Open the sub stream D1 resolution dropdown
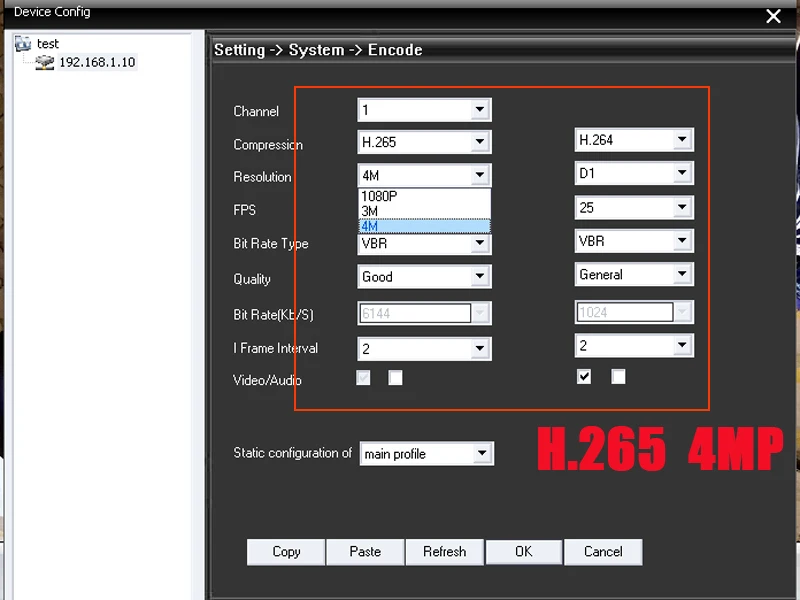The height and width of the screenshot is (600, 800). [x=634, y=173]
